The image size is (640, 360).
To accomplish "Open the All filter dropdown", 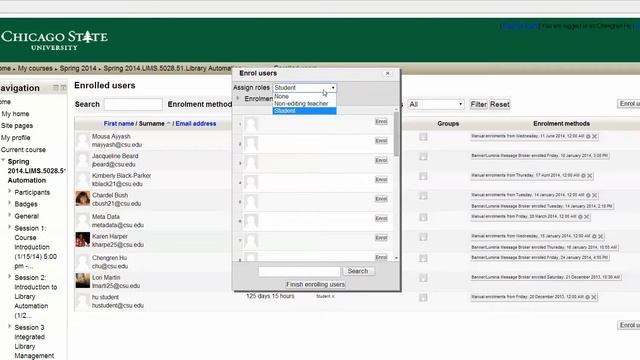I will [x=436, y=104].
